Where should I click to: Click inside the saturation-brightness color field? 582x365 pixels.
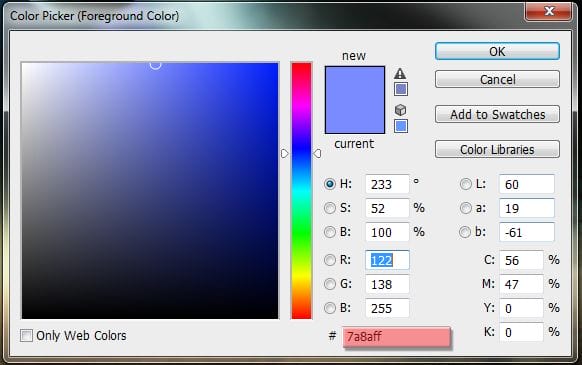[150, 190]
